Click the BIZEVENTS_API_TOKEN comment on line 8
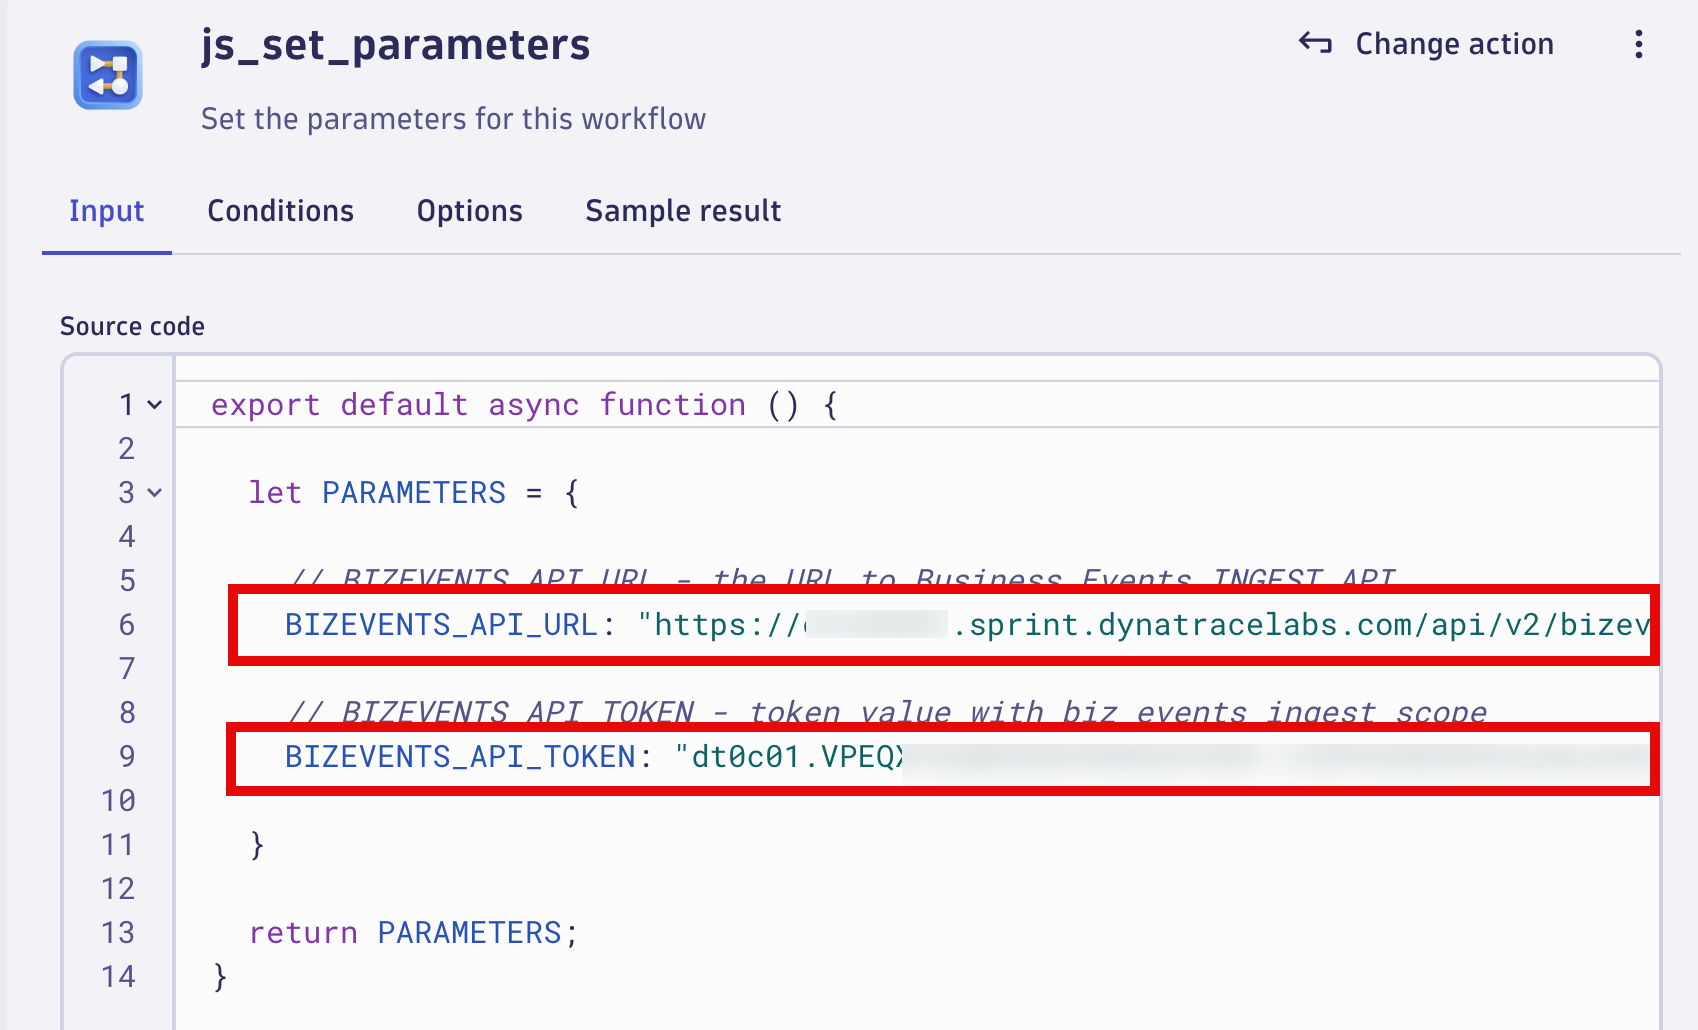The height and width of the screenshot is (1030, 1698). click(888, 712)
